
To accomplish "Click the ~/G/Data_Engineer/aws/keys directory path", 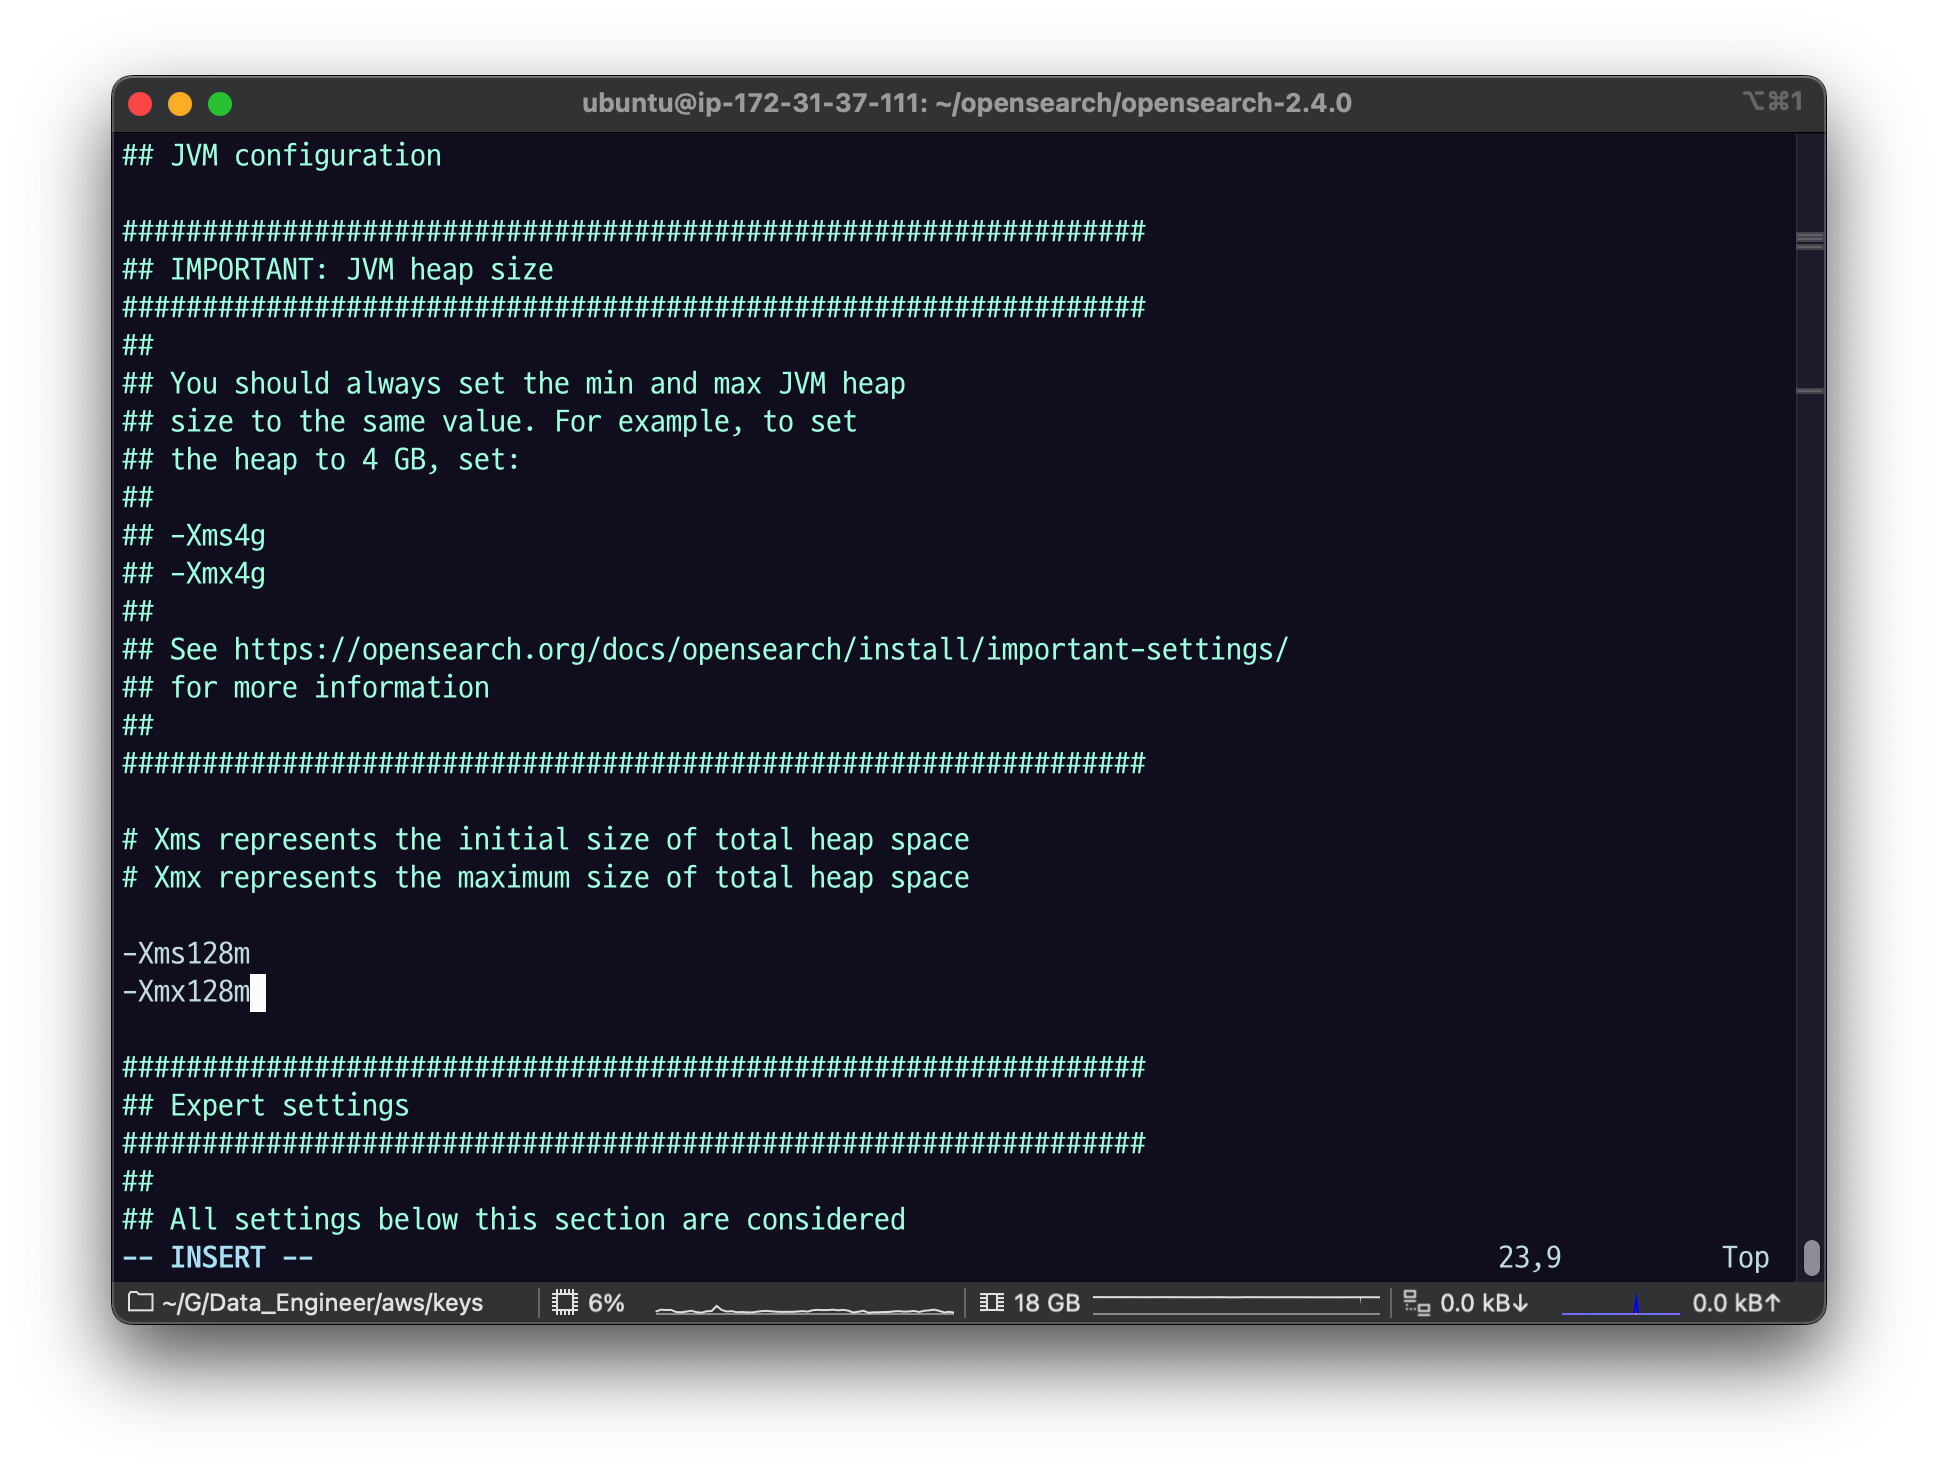I will point(322,1303).
